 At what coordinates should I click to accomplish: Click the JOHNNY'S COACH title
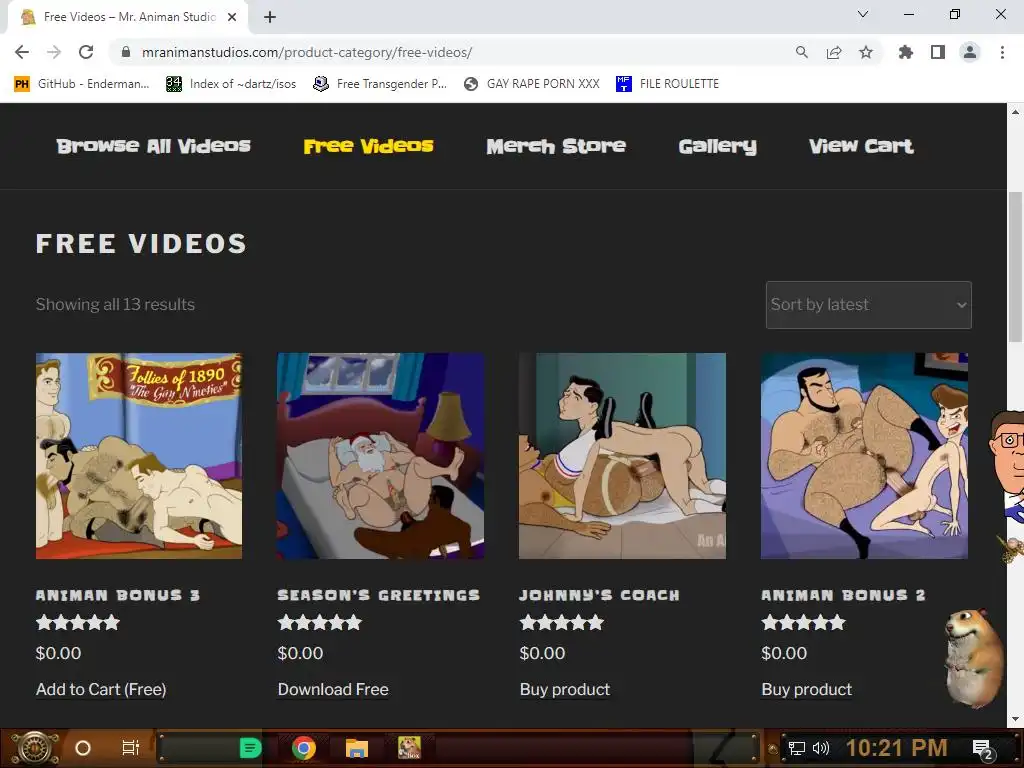(600, 595)
